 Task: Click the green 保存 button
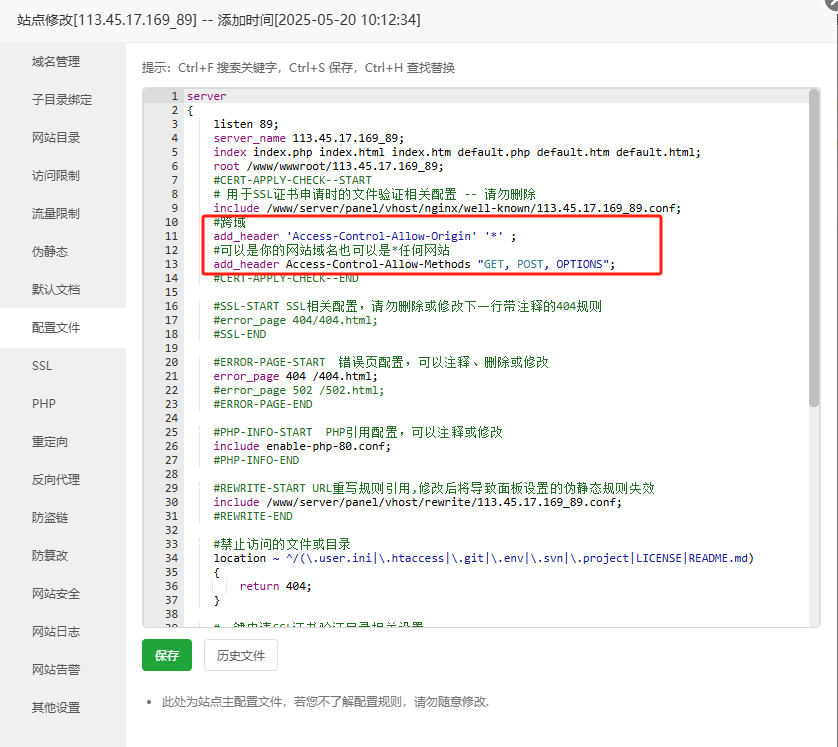(166, 655)
